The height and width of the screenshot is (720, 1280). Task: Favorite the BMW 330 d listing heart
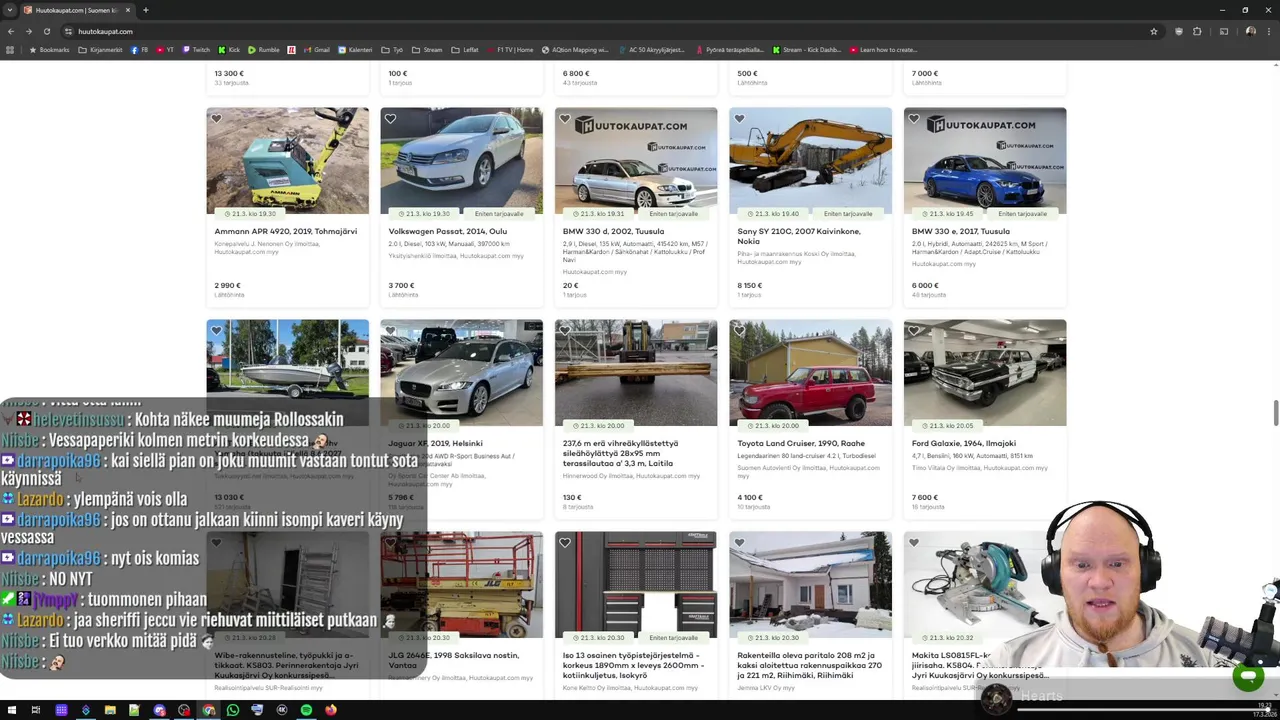click(x=565, y=119)
